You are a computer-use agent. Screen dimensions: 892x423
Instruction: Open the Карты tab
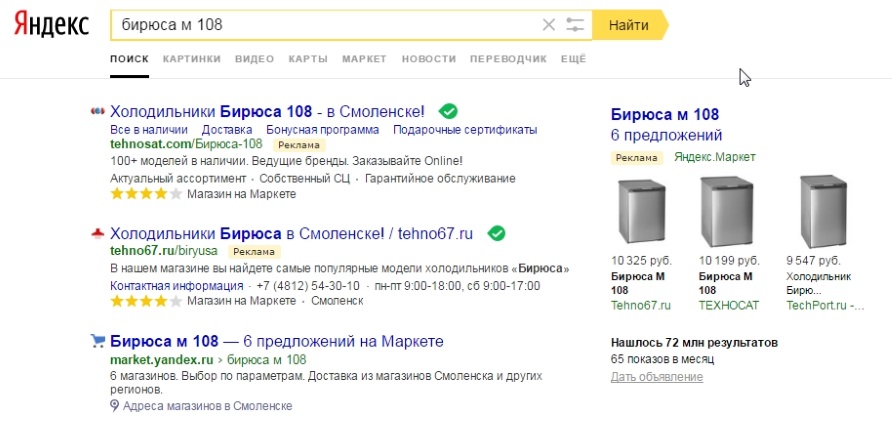tap(308, 59)
